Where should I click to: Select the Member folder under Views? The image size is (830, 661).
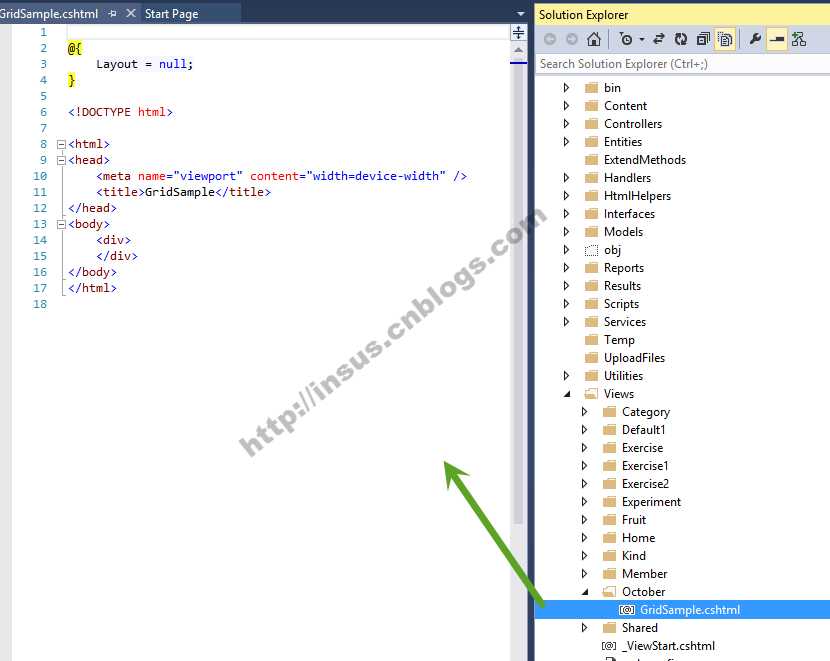pos(644,574)
